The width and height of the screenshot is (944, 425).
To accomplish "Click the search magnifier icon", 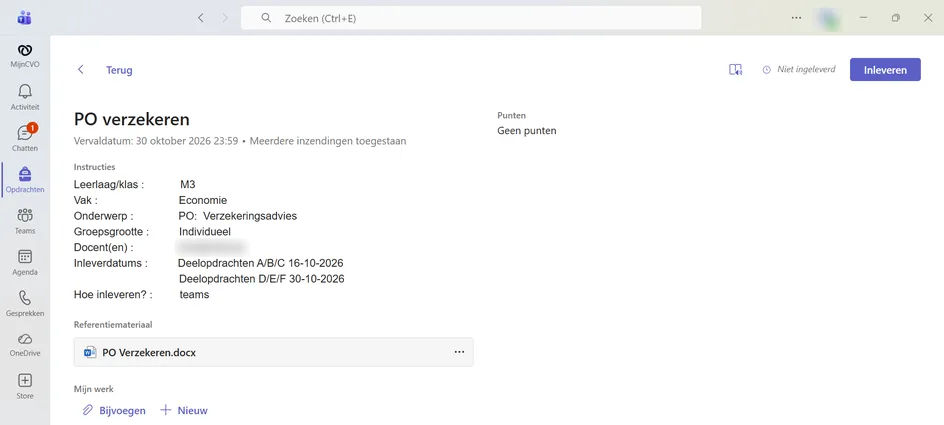I will tap(266, 18).
